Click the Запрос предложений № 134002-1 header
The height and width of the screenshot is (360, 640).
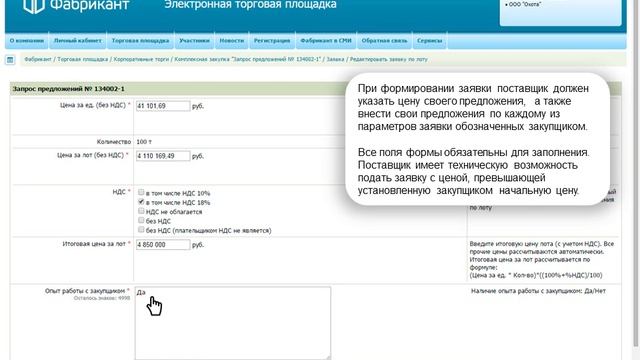[x=69, y=89]
